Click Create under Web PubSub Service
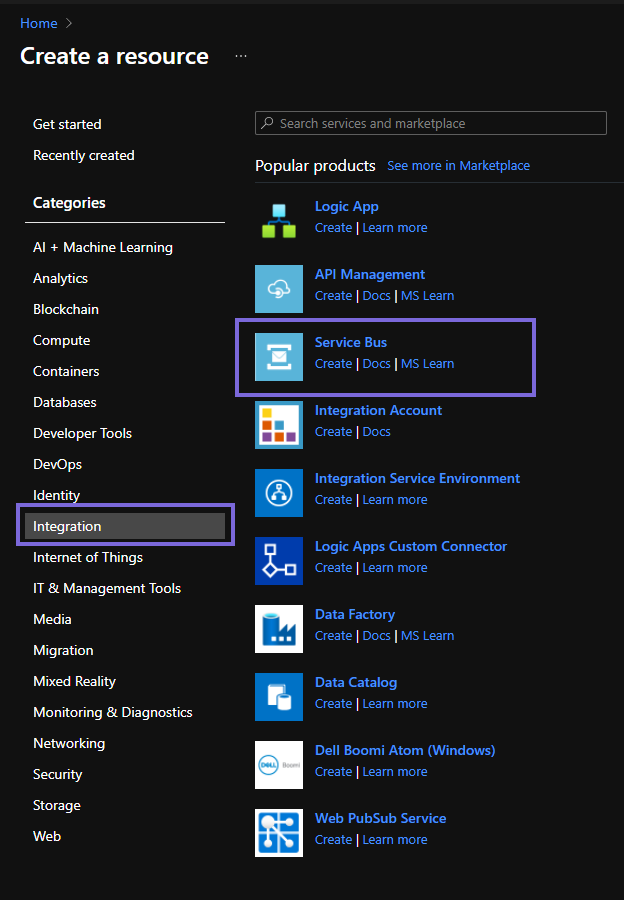Image resolution: width=624 pixels, height=900 pixels. point(334,840)
